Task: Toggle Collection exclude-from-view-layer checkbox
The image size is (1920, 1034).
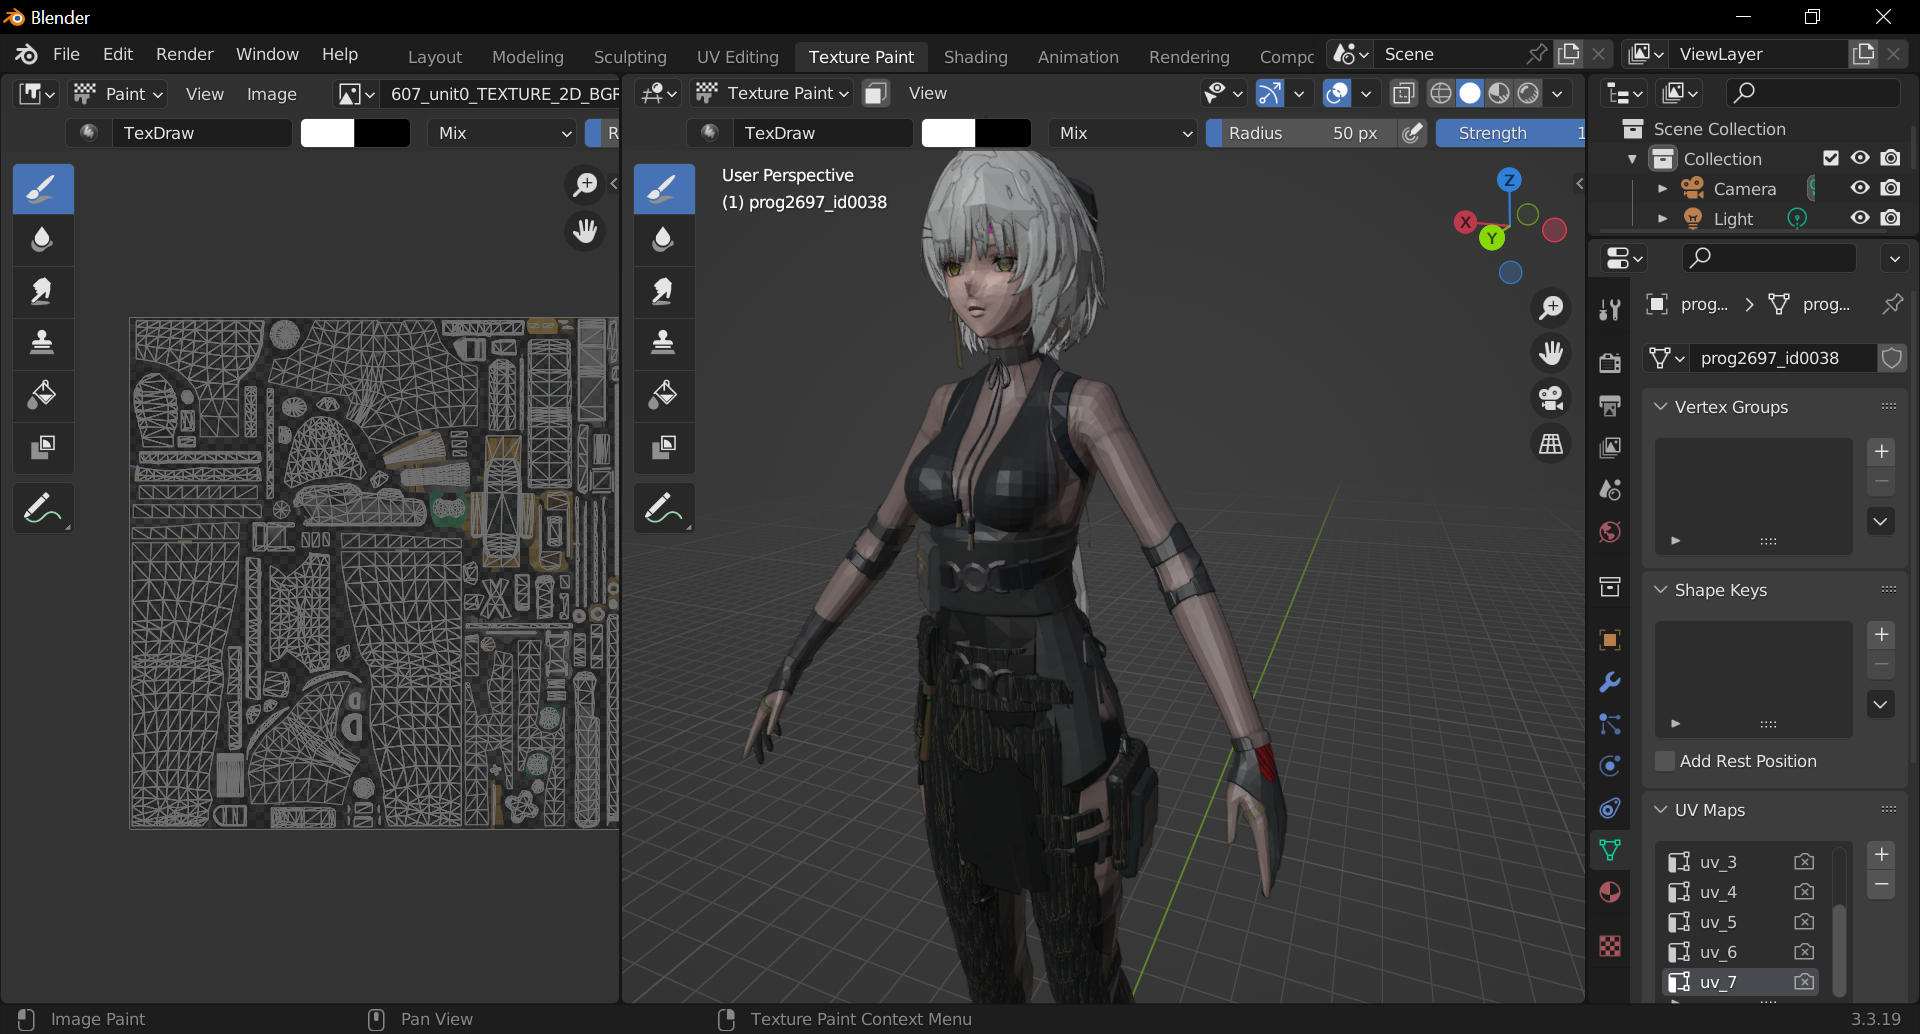Action: pos(1831,158)
